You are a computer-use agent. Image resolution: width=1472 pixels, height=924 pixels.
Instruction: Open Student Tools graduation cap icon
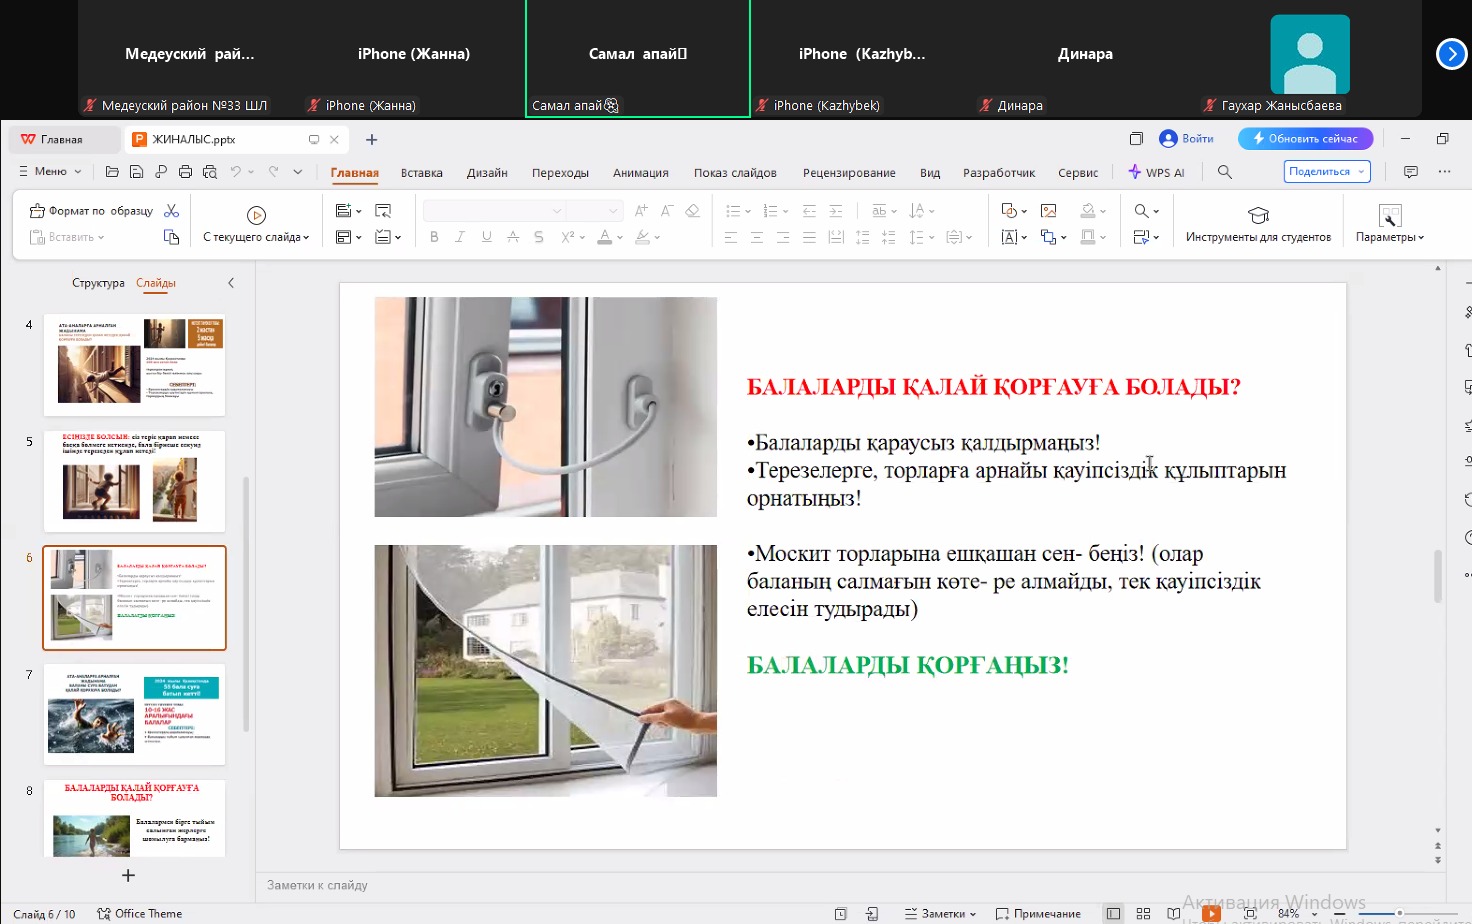pyautogui.click(x=1258, y=215)
